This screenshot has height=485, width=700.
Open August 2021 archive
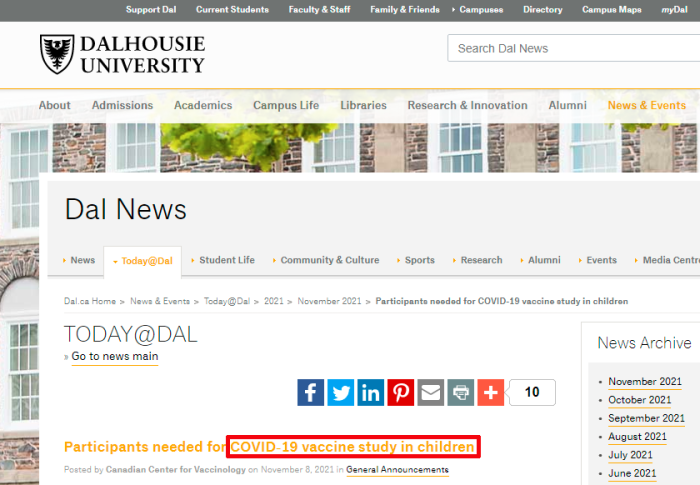638,437
